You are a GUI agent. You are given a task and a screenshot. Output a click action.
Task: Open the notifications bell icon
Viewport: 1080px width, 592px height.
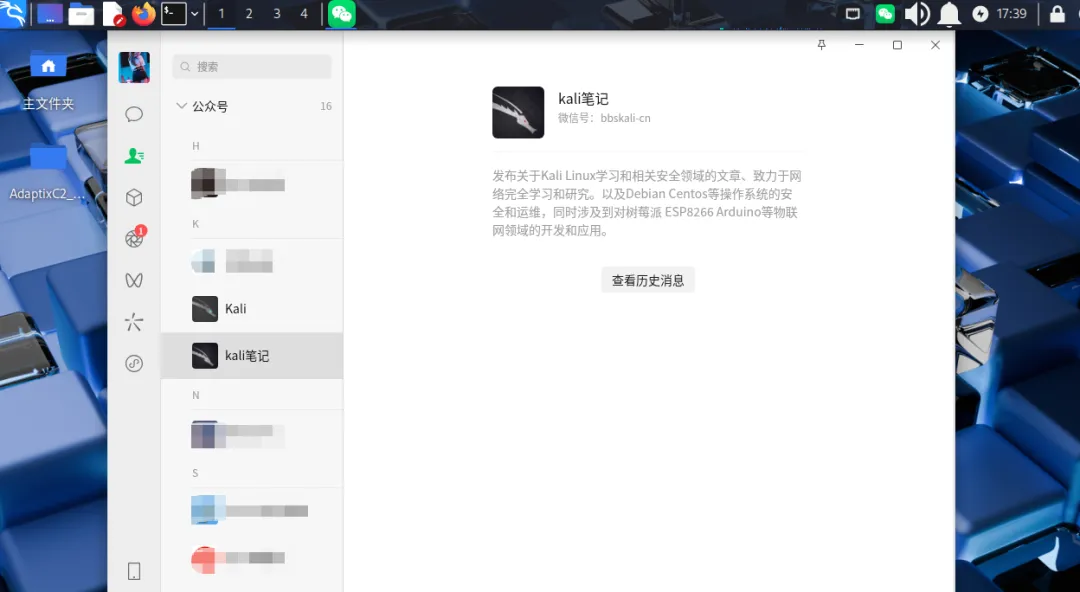pyautogui.click(x=950, y=14)
